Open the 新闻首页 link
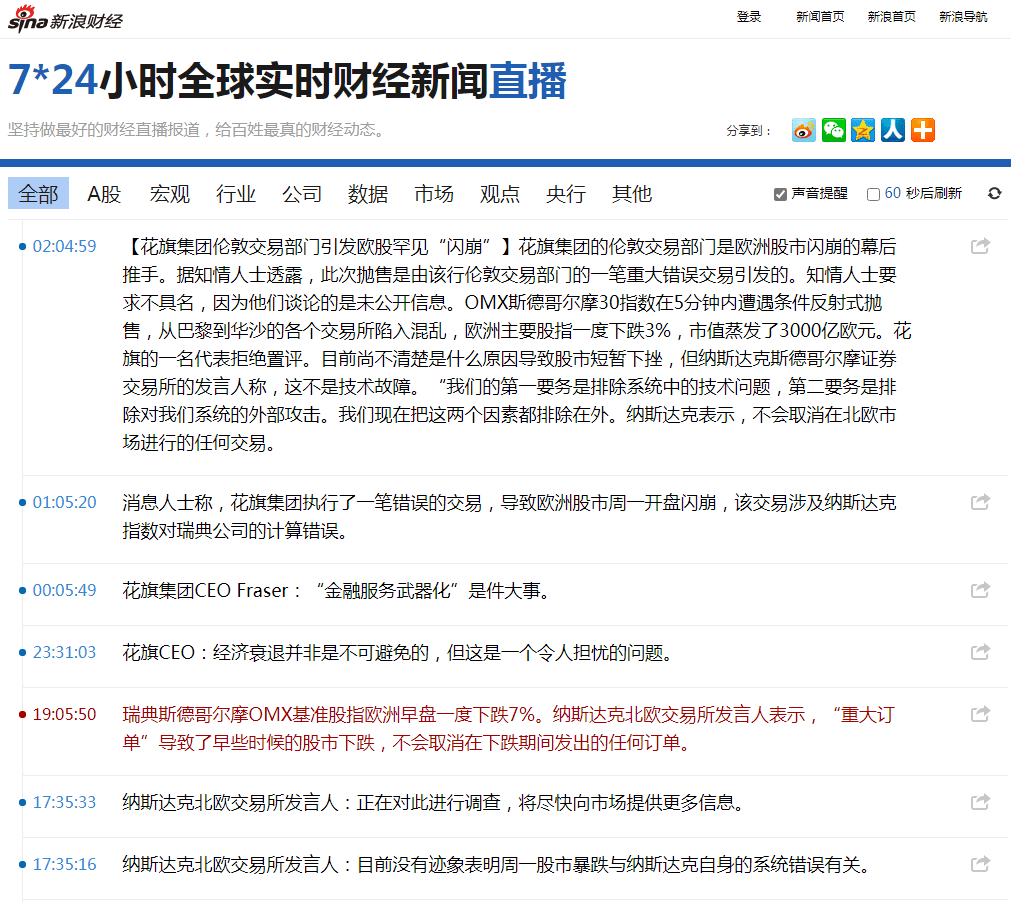This screenshot has width=1011, height=903. pyautogui.click(x=820, y=17)
